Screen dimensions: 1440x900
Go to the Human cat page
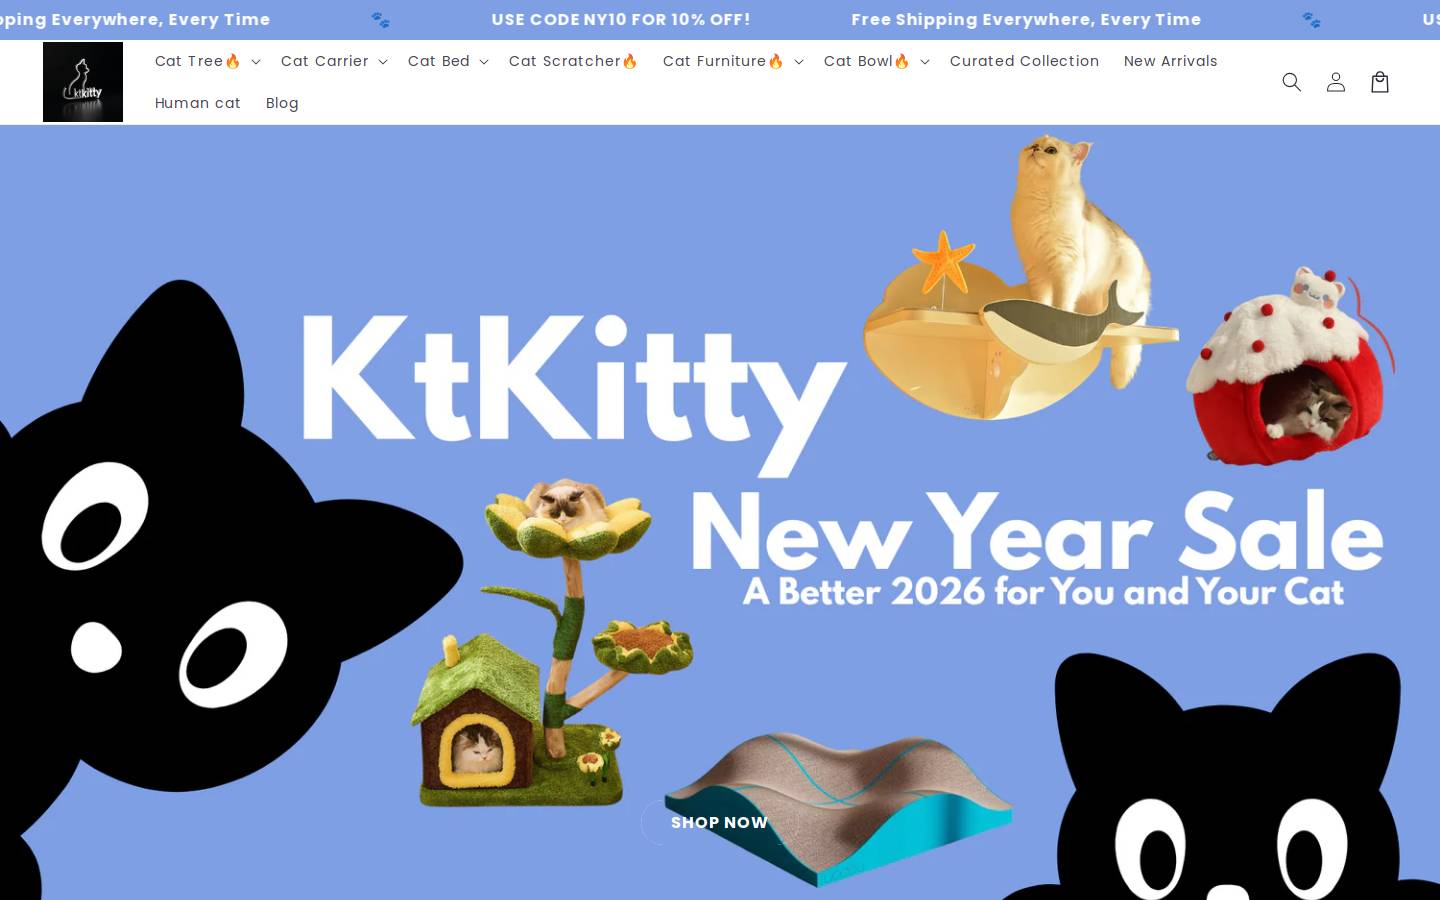click(198, 103)
